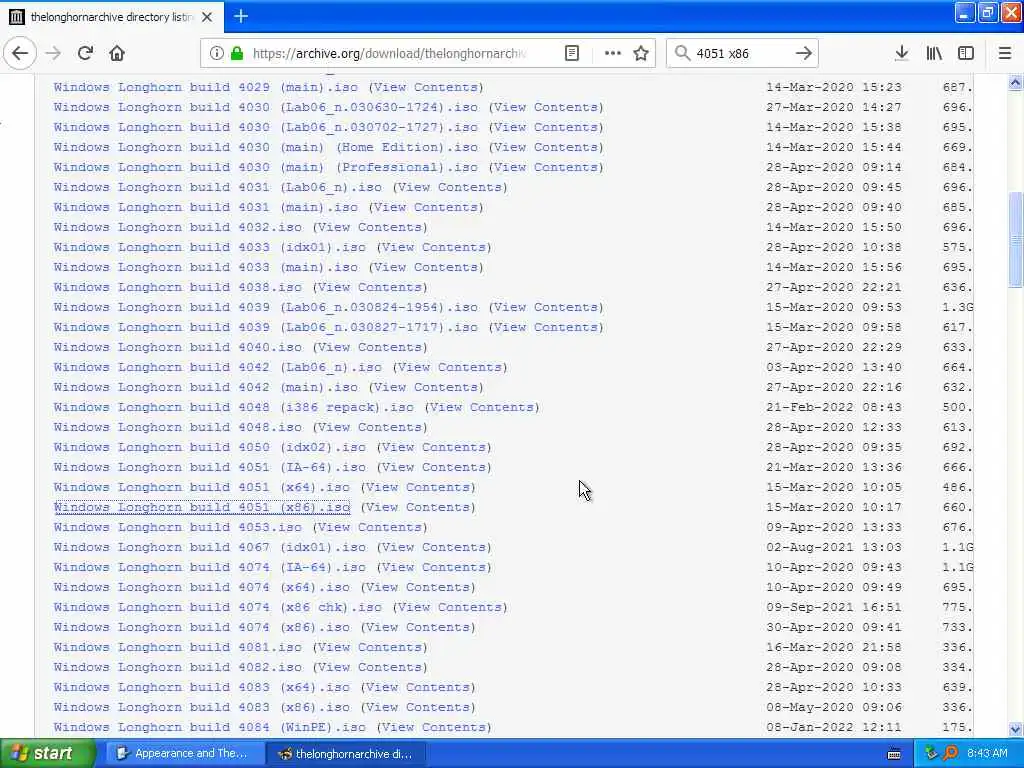Viewport: 1024px width, 768px height.
Task: Open Windows Longhorn build 4038.iso
Action: (x=178, y=287)
